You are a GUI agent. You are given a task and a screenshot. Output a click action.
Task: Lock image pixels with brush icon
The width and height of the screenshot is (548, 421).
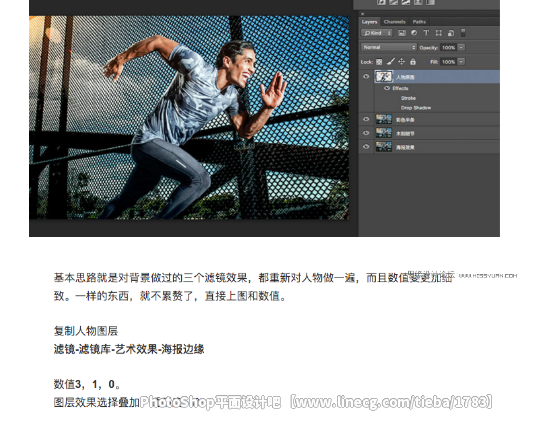click(x=390, y=62)
